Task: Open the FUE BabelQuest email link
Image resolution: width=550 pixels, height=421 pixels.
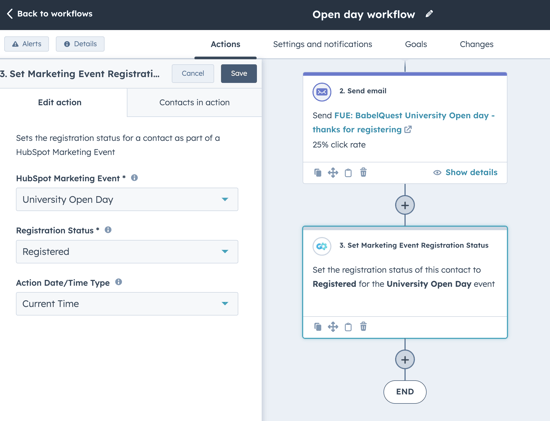Action: click(x=403, y=122)
